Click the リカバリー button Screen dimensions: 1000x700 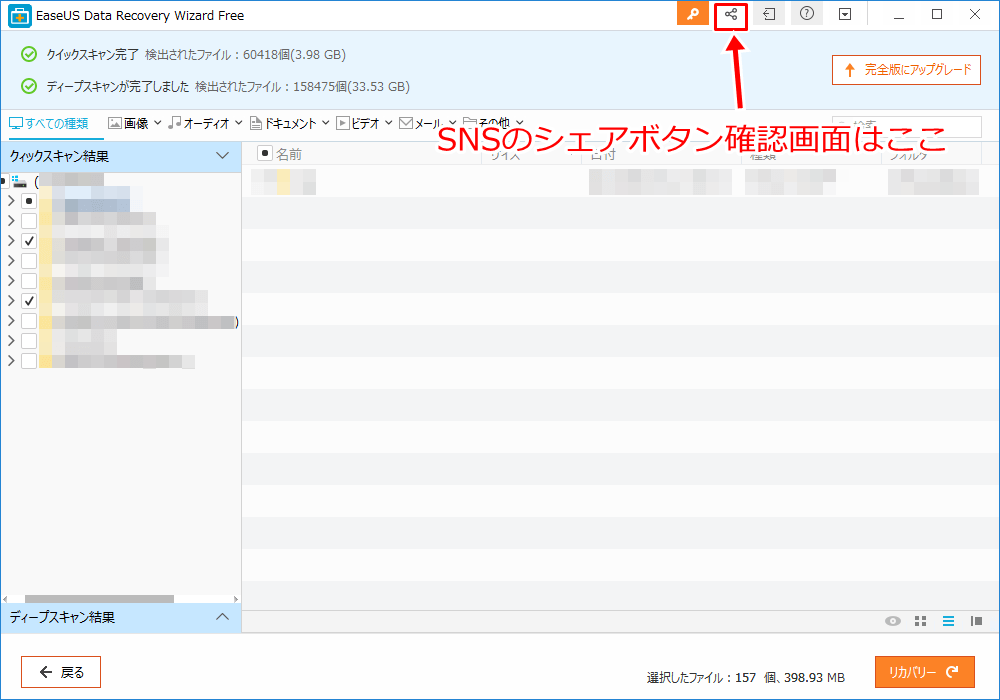tap(924, 672)
